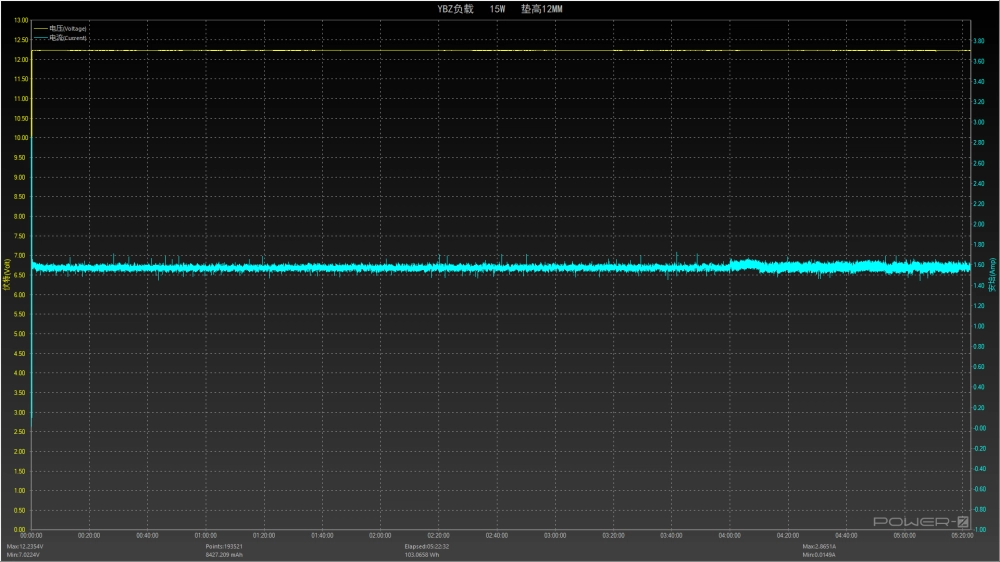Viewport: 1000px width, 562px height.
Task: Click the 00:20:00 time axis label
Action: coord(89,536)
